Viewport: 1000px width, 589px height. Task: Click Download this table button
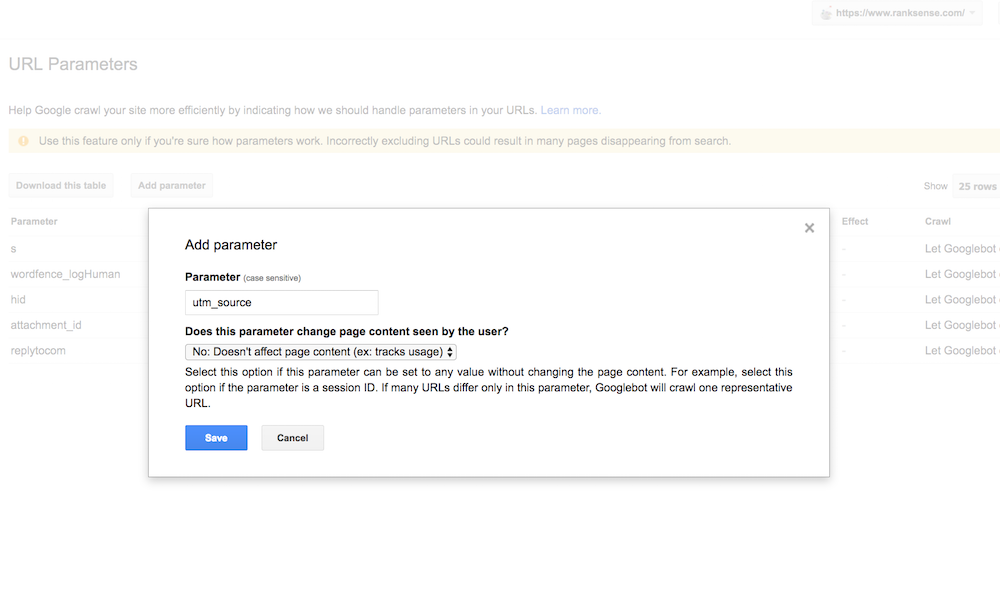61,185
